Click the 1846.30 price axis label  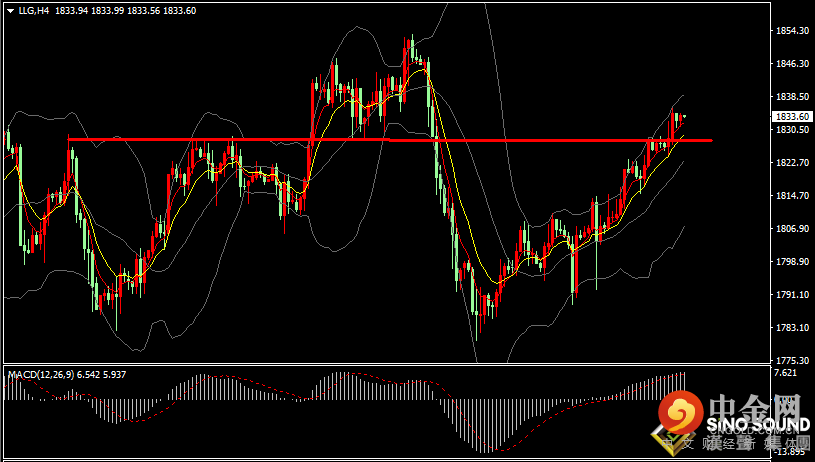pos(792,63)
